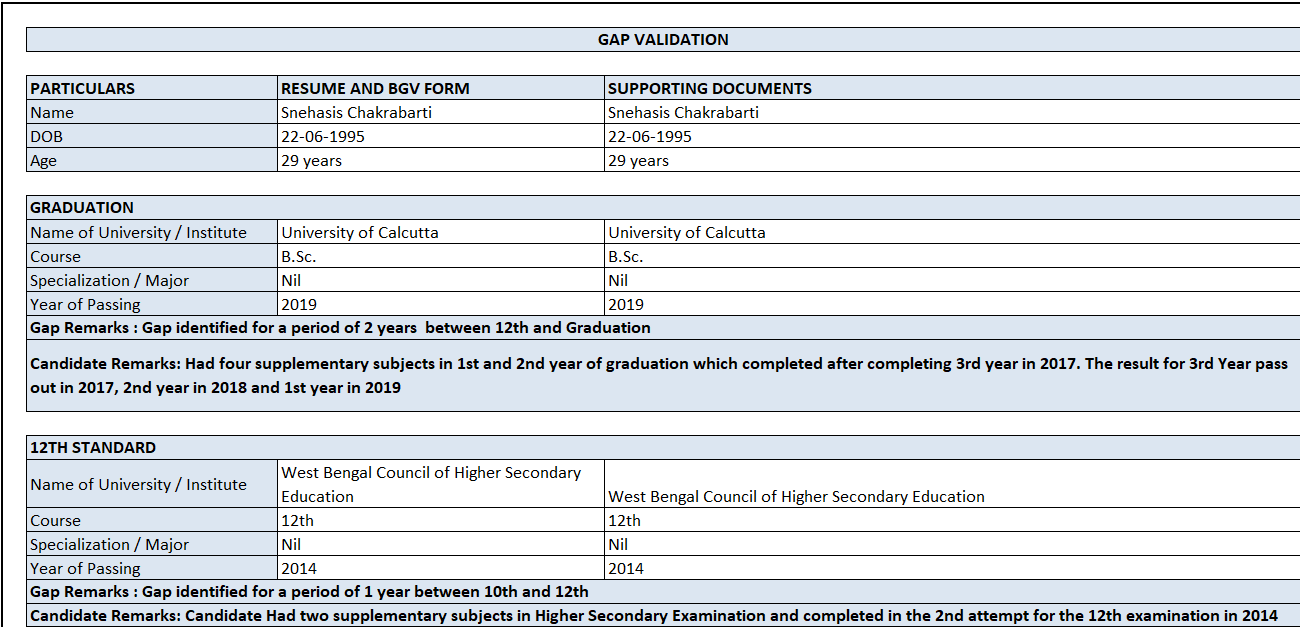This screenshot has height=627, width=1300.
Task: Click the 2014 passing year in resume column
Action: [299, 568]
